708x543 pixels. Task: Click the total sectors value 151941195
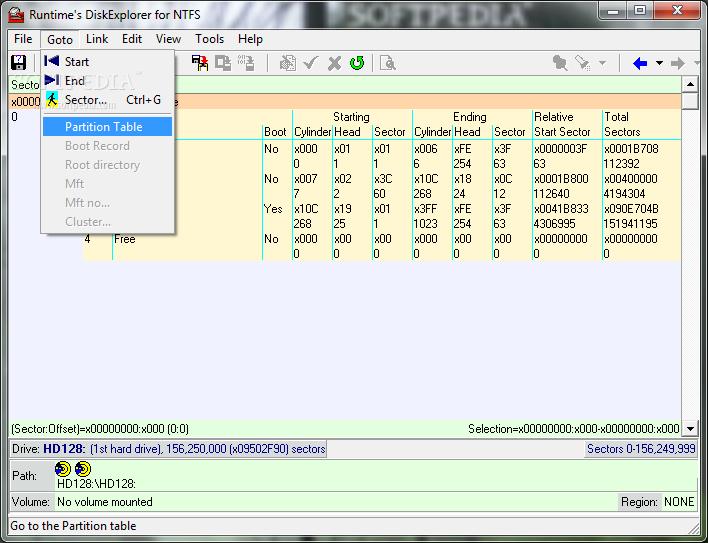coord(630,224)
